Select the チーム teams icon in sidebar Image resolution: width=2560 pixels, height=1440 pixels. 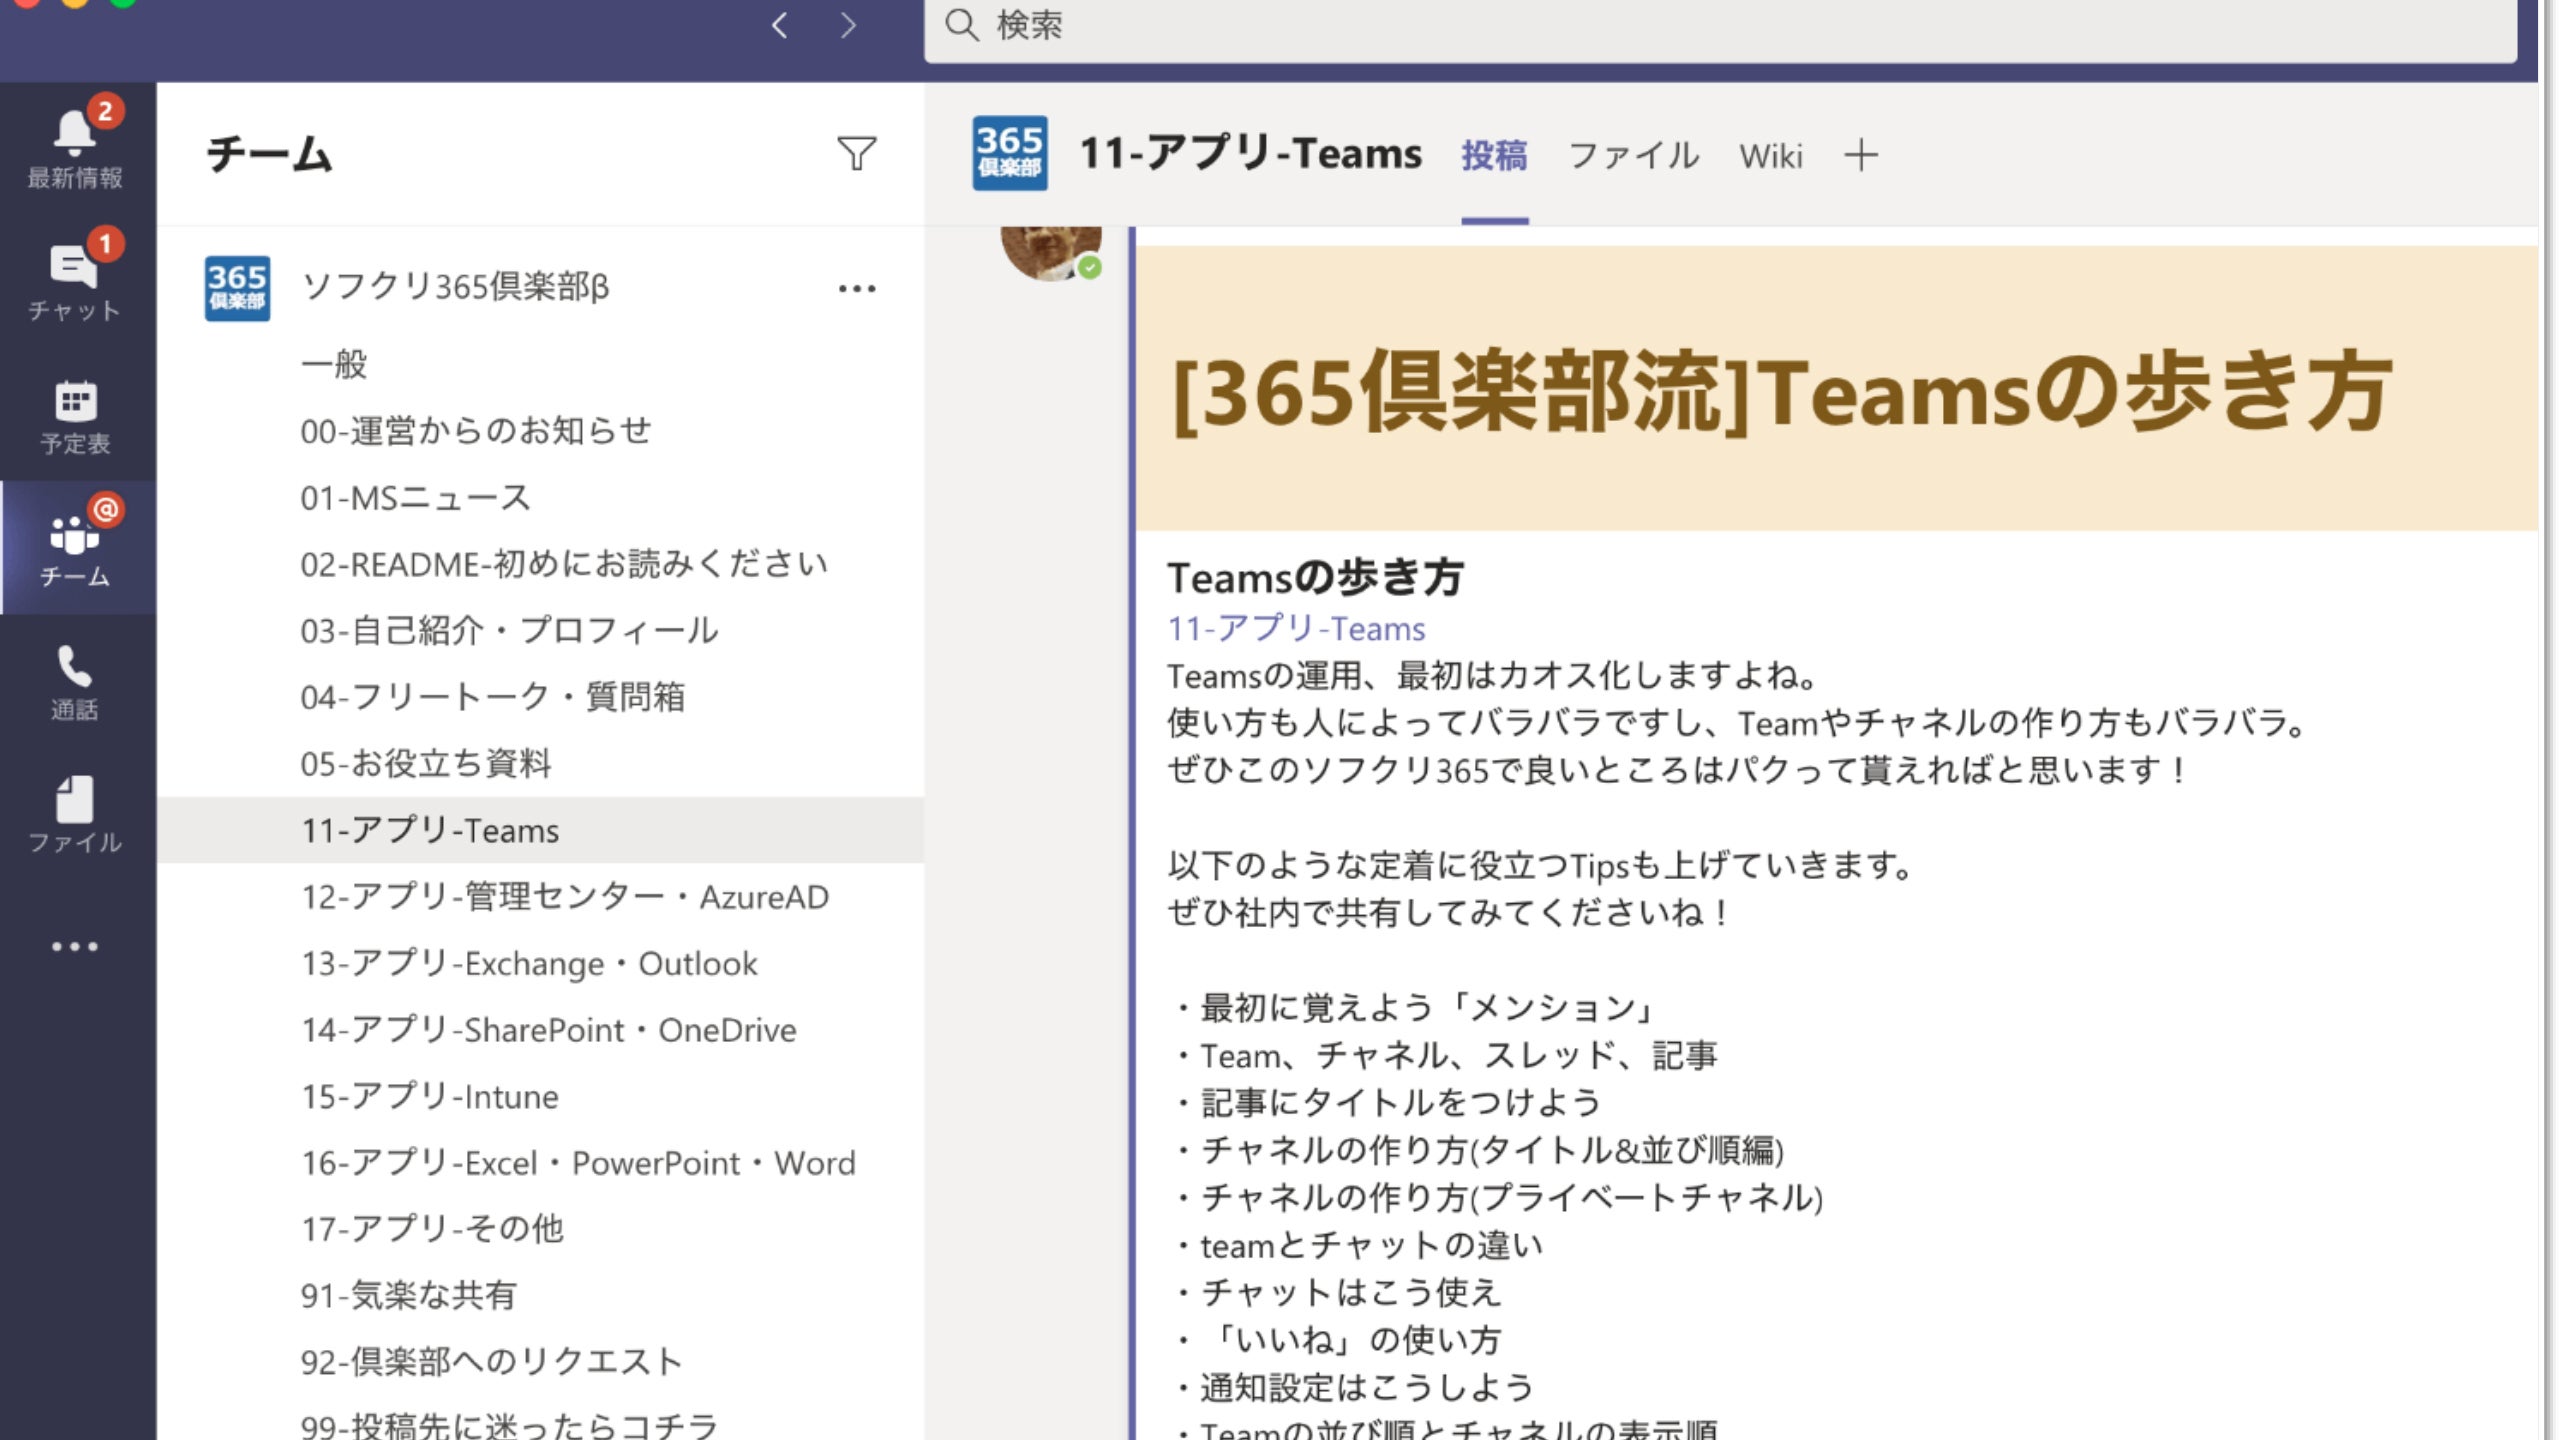[75, 546]
